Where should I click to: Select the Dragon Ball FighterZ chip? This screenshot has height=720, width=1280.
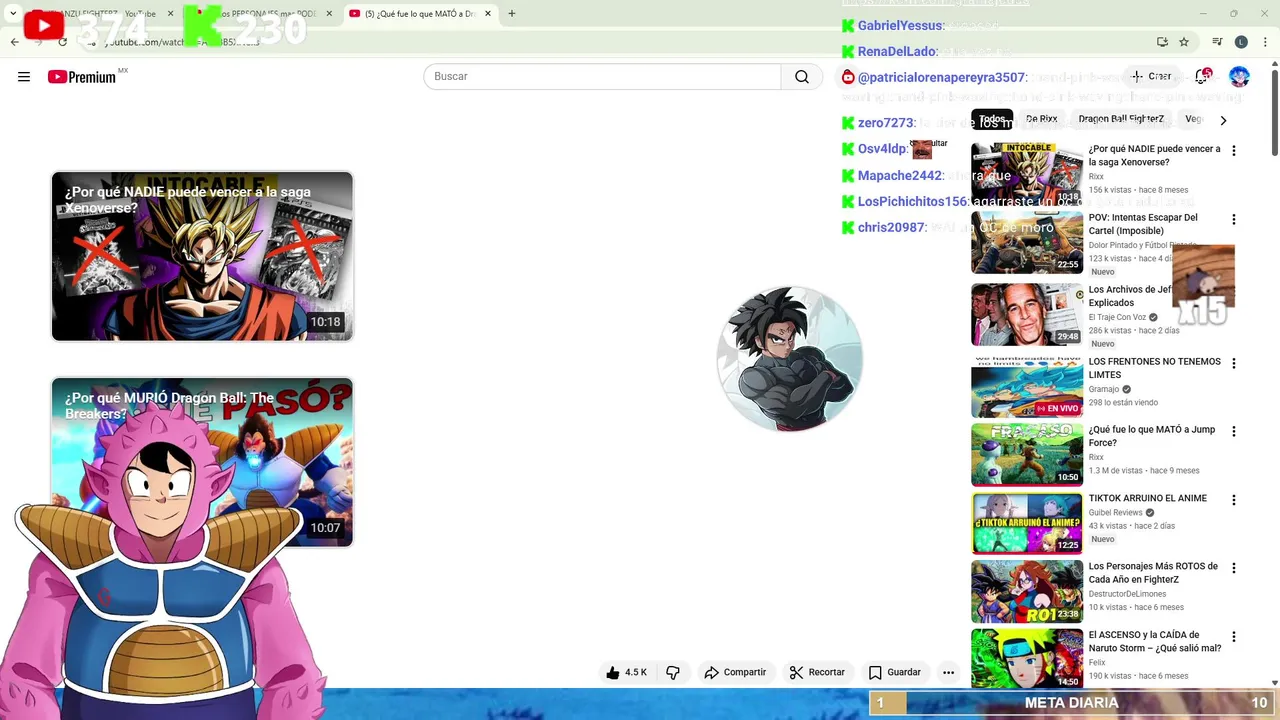click(1121, 119)
